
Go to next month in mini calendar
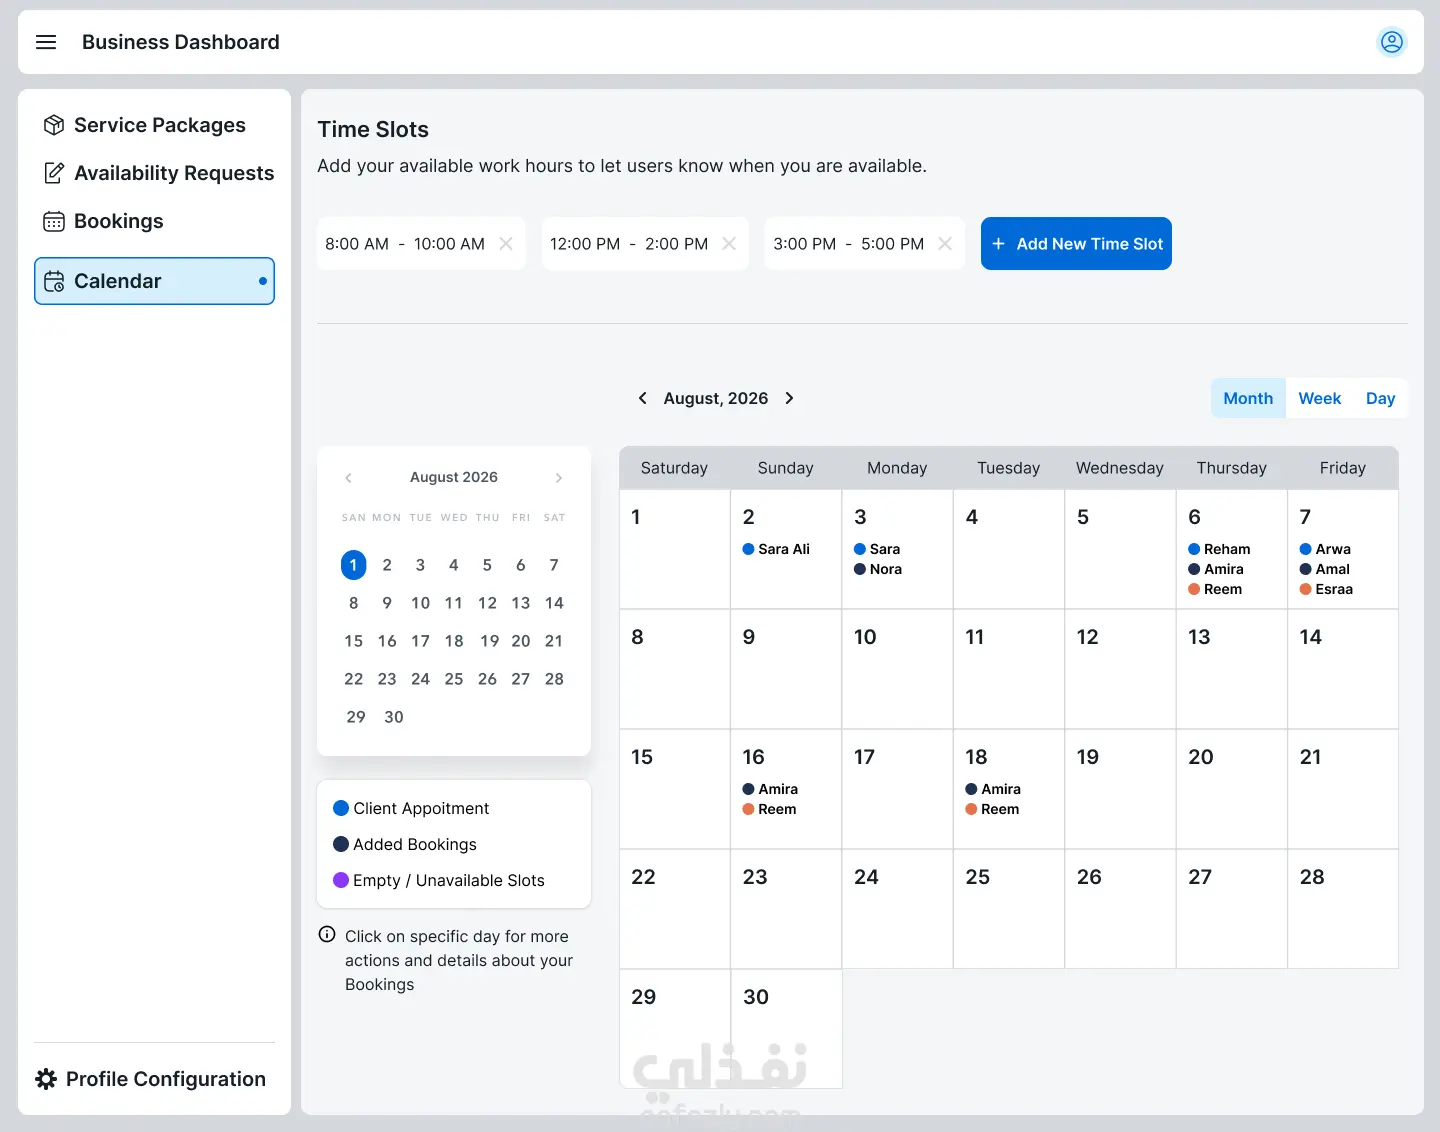(559, 478)
